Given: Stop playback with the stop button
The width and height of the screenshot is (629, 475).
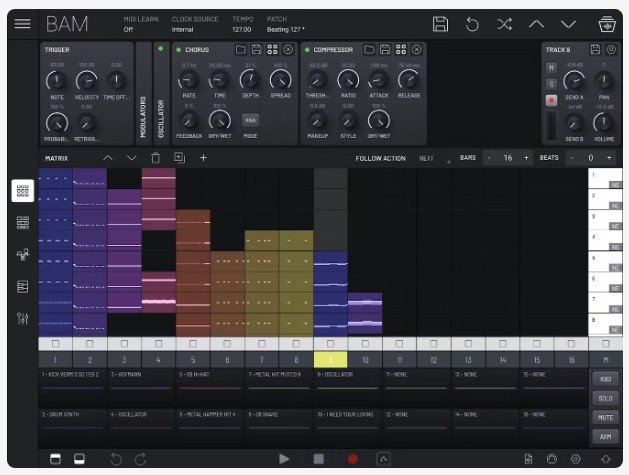Looking at the screenshot, I should click(319, 459).
